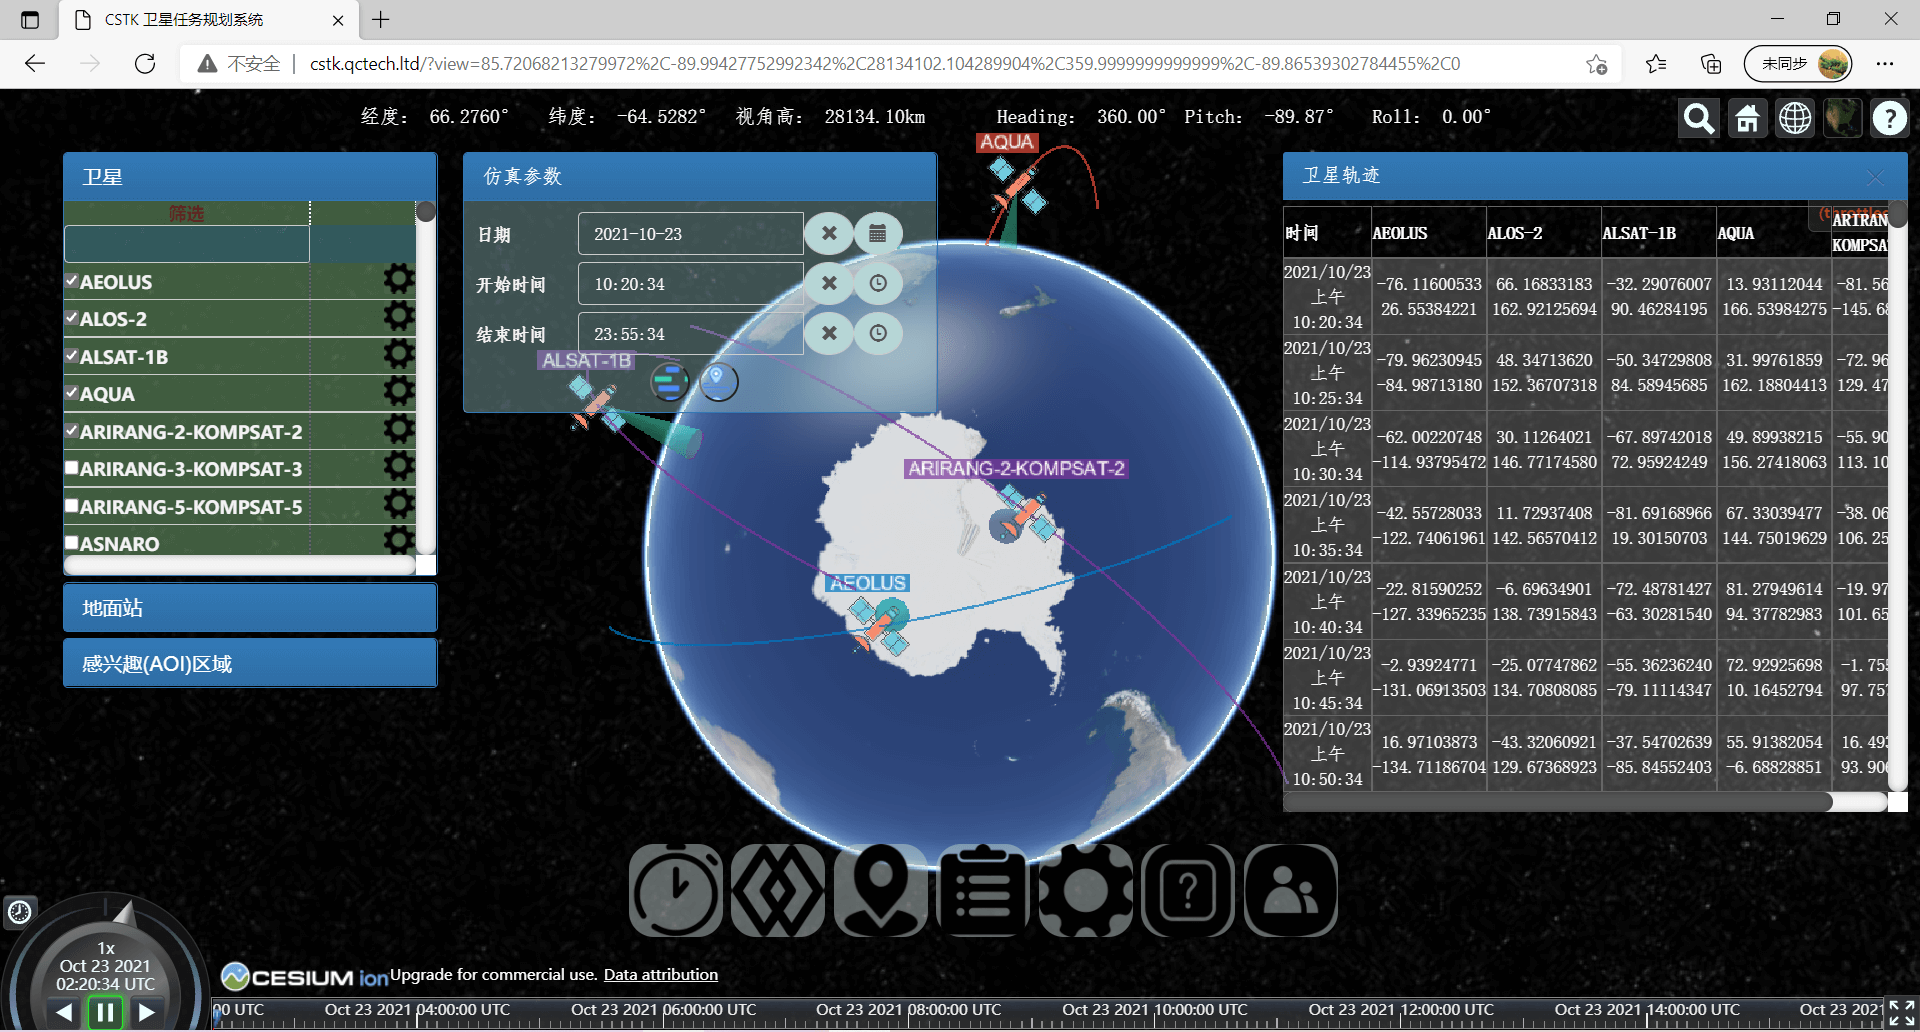
Task: Open ARIRANG-5-KOMPSAT-5 settings gear
Action: (399, 505)
